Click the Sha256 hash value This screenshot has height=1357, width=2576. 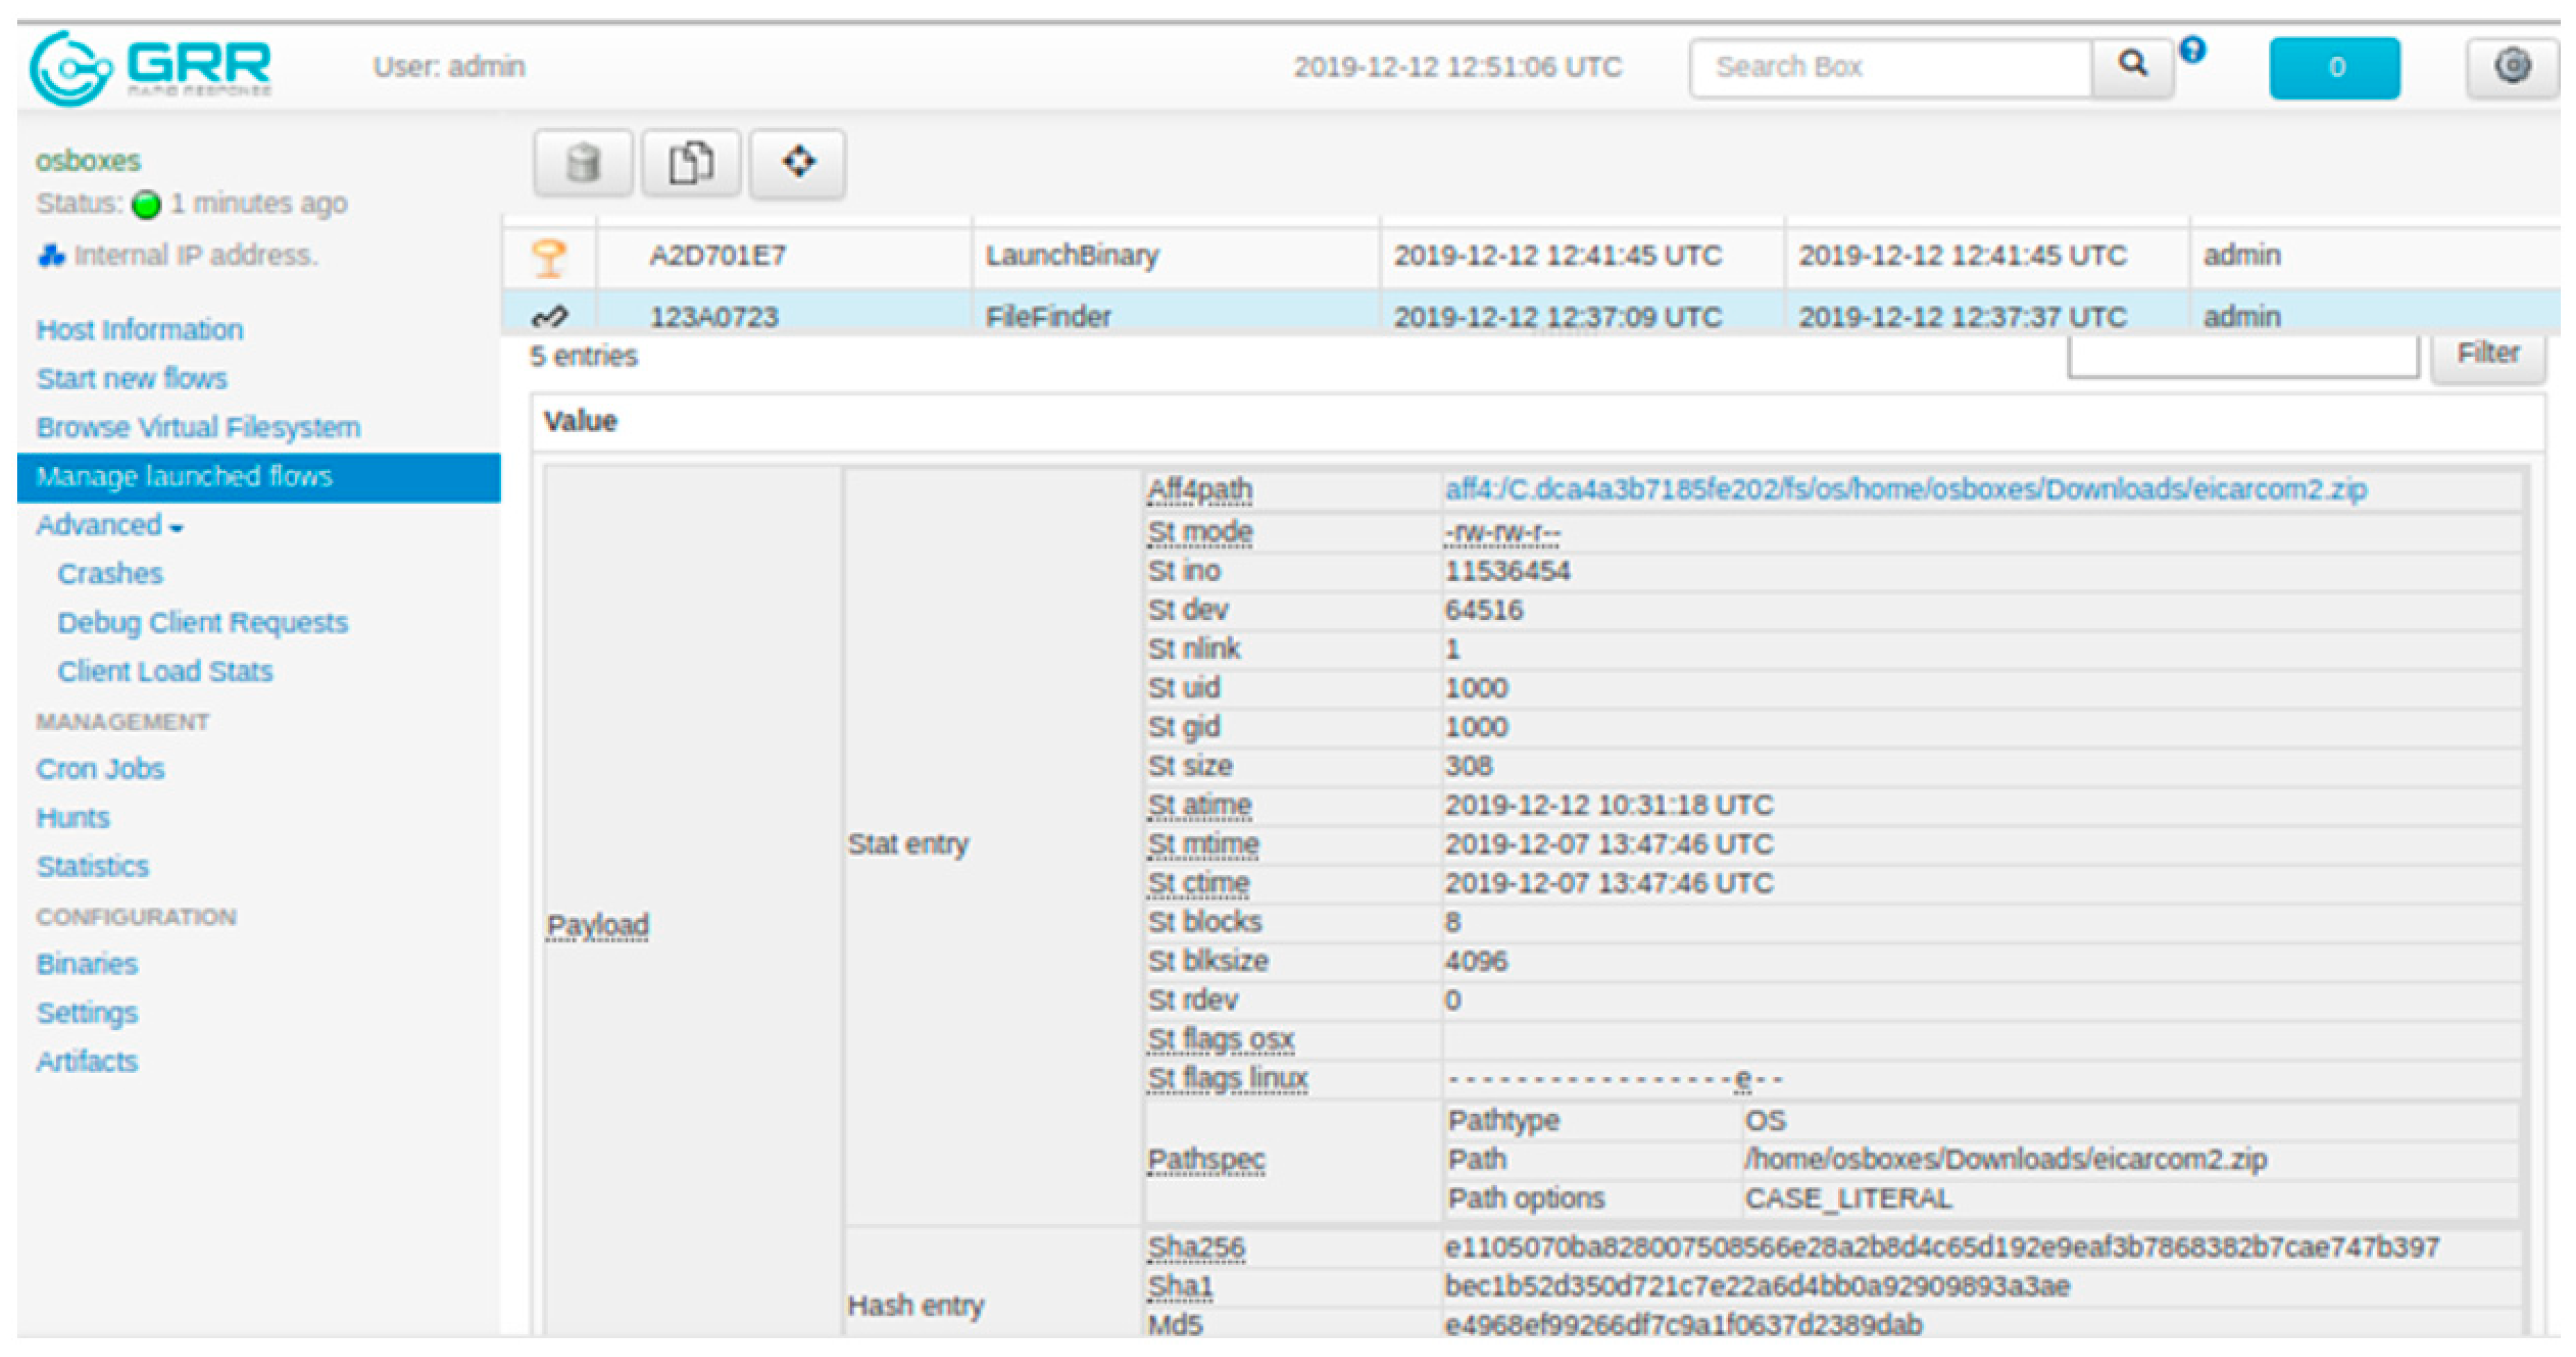tap(1941, 1249)
